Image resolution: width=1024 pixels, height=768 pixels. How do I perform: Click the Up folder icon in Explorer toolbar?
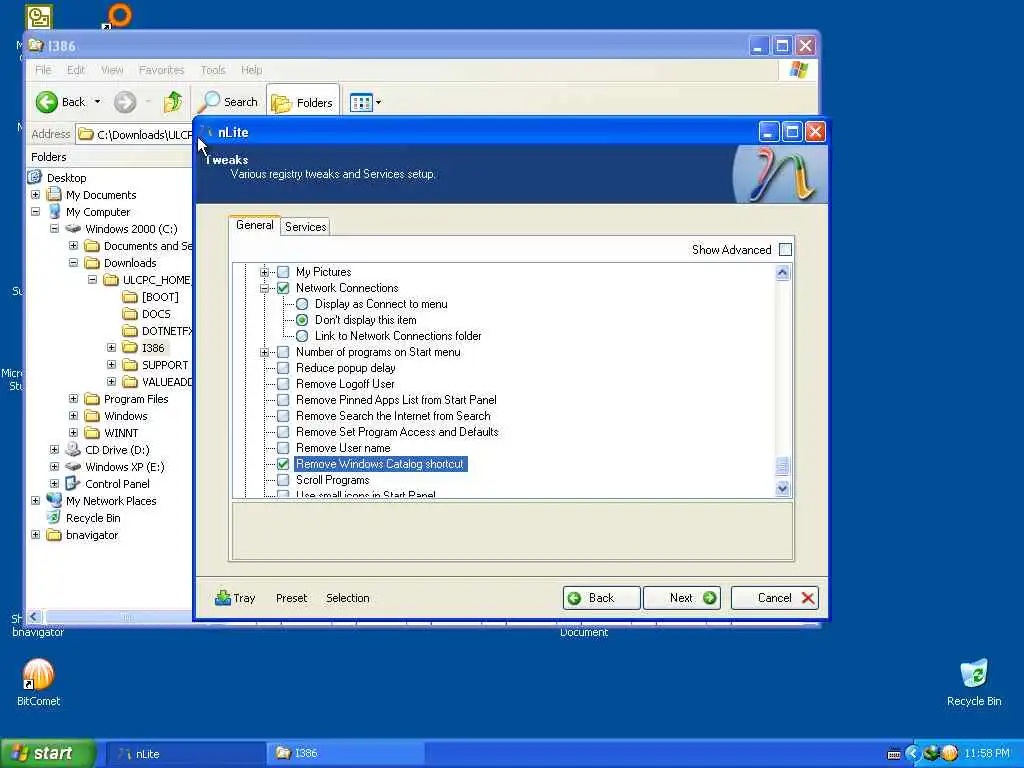point(173,102)
